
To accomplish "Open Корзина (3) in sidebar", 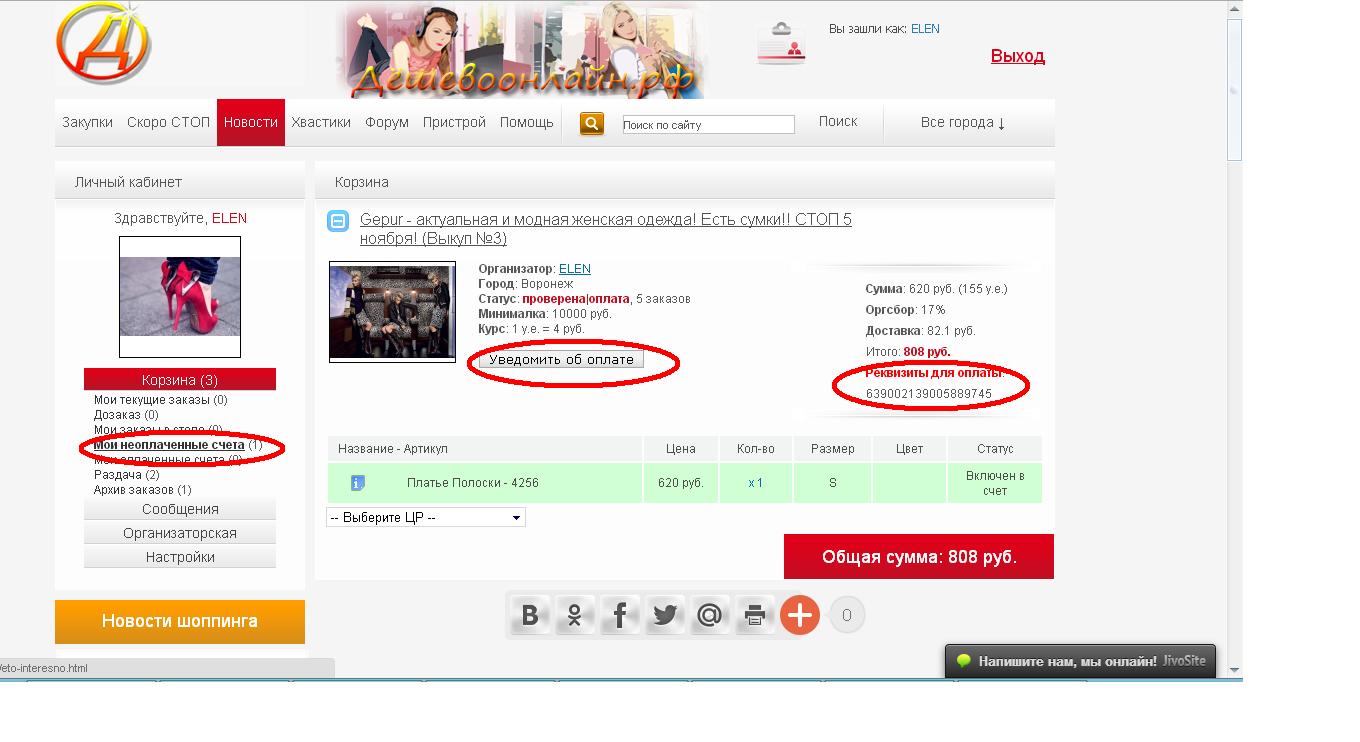I will click(180, 380).
